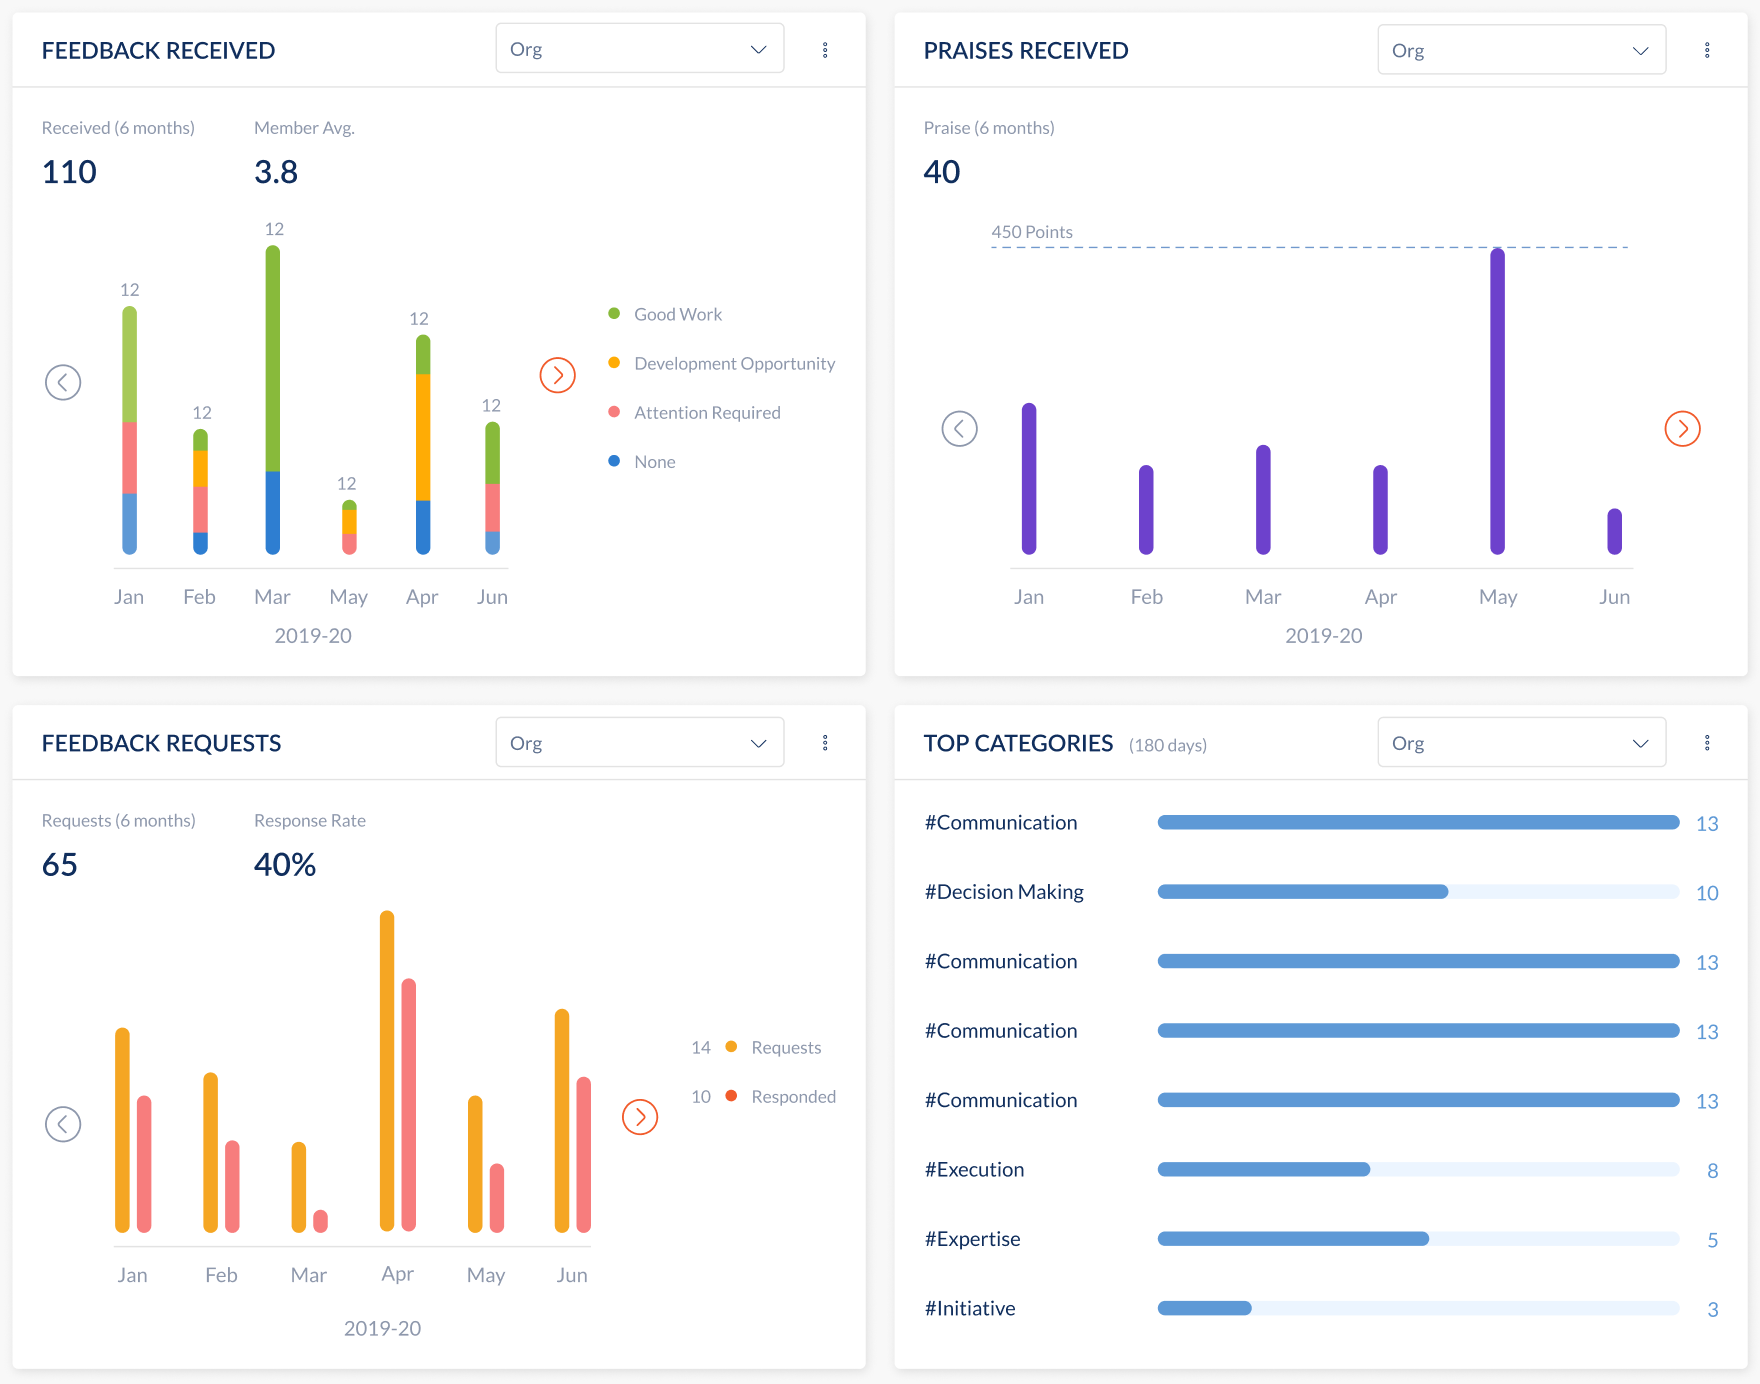The width and height of the screenshot is (1760, 1384).
Task: Open the Top Categories three-dot menu
Action: 1708,742
